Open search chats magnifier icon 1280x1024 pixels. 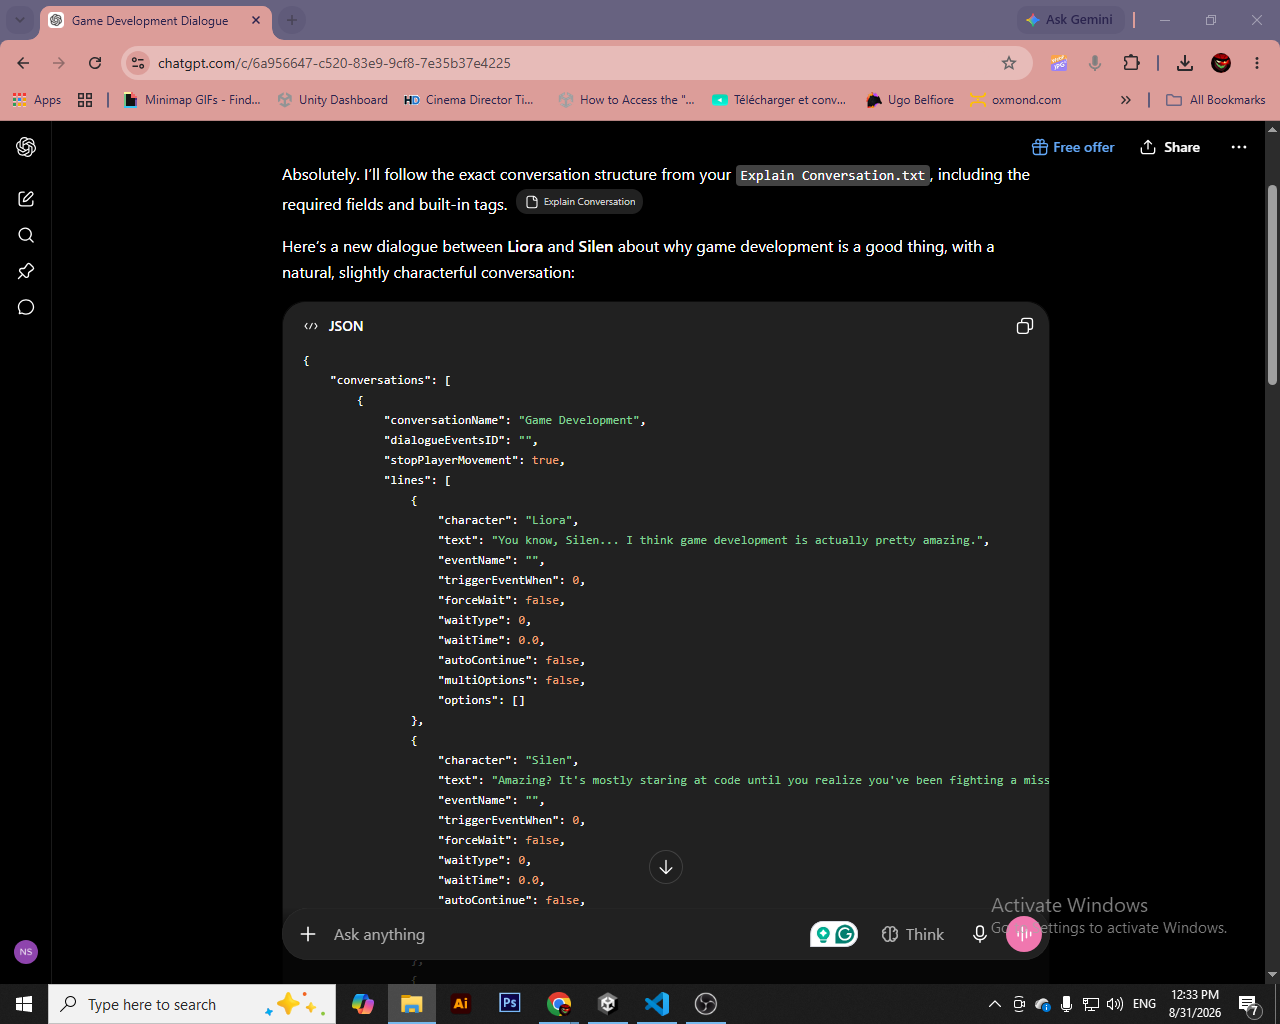(x=26, y=235)
